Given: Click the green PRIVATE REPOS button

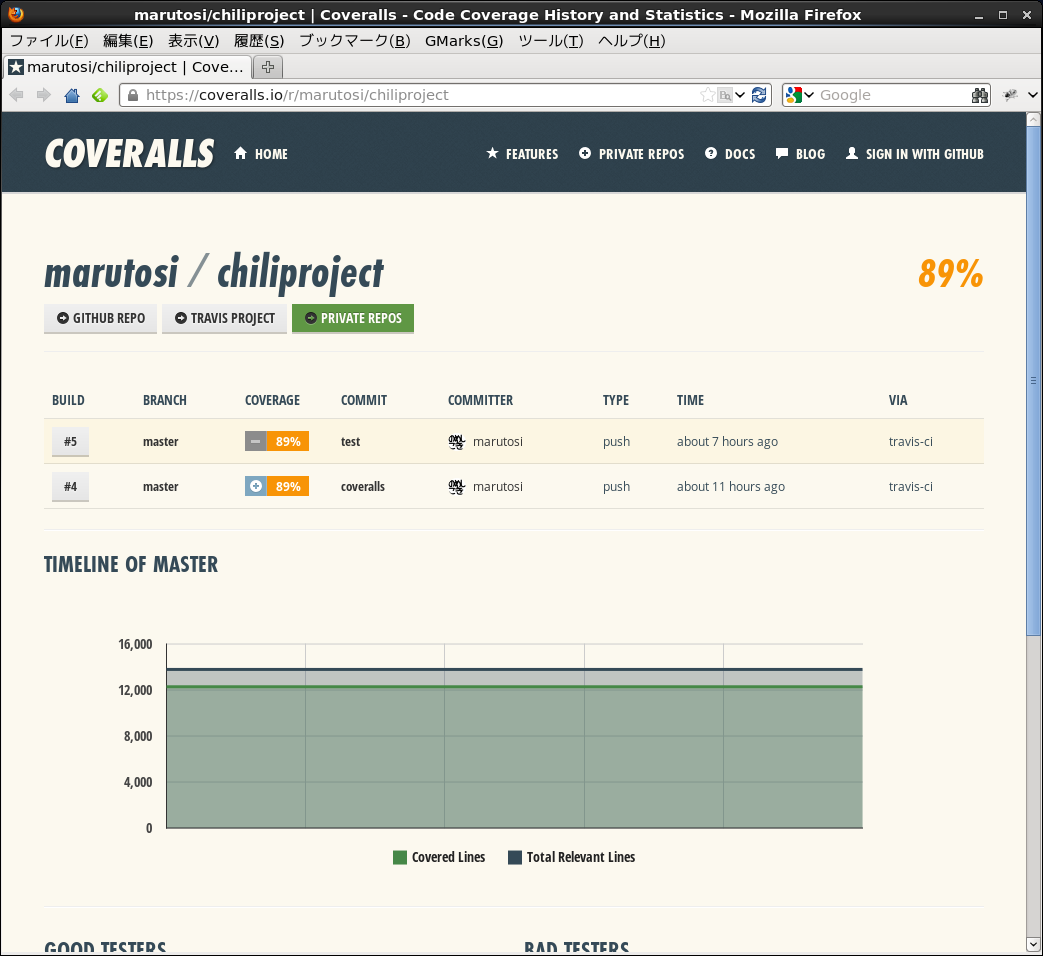Looking at the screenshot, I should (x=353, y=319).
